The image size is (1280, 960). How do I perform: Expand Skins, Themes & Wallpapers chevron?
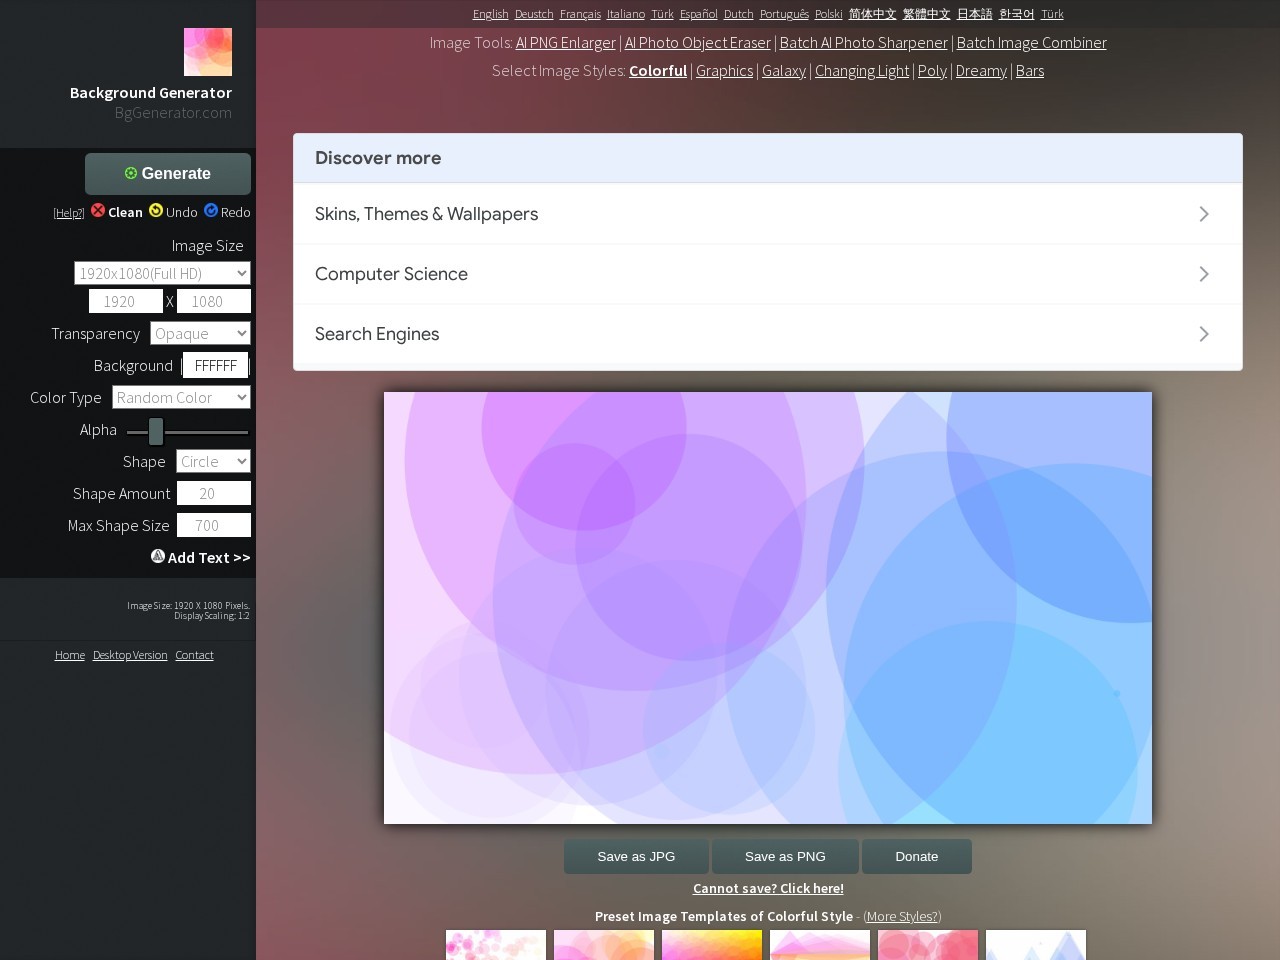(1204, 214)
